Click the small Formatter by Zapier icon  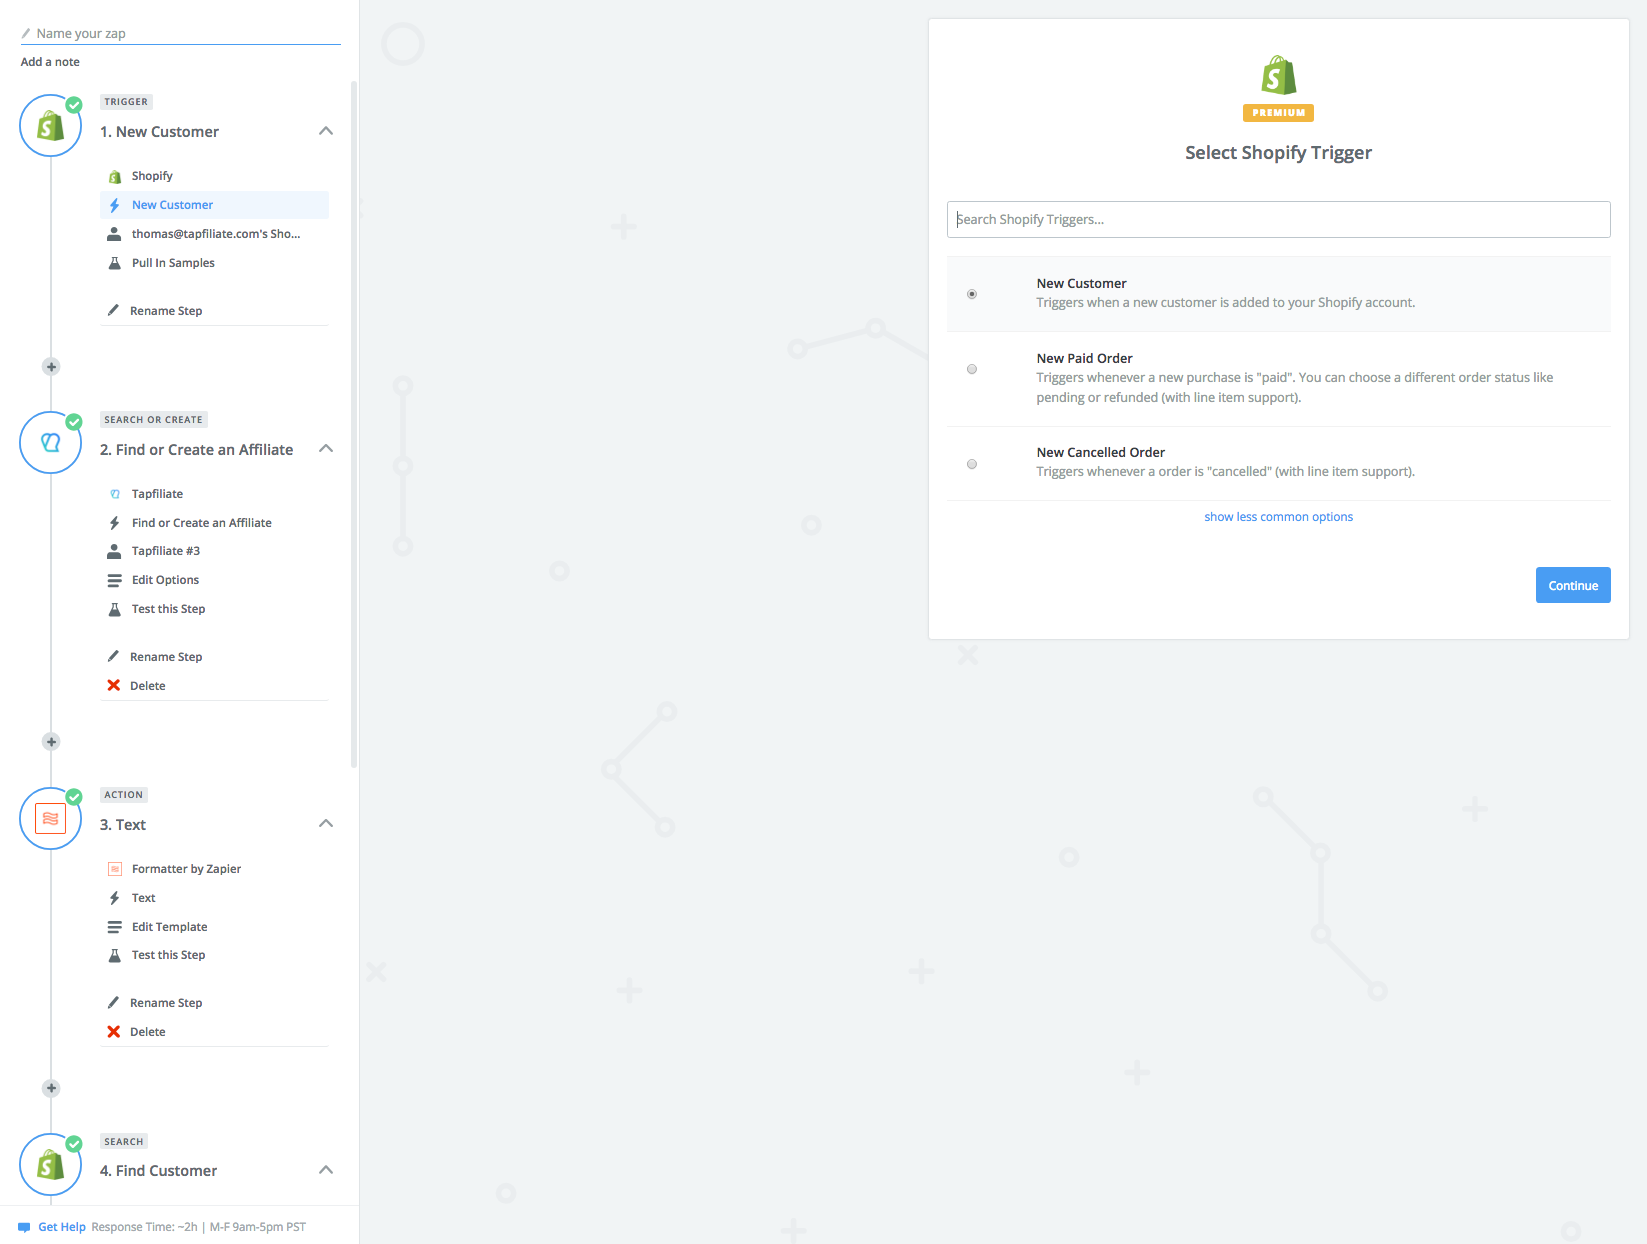(x=115, y=869)
